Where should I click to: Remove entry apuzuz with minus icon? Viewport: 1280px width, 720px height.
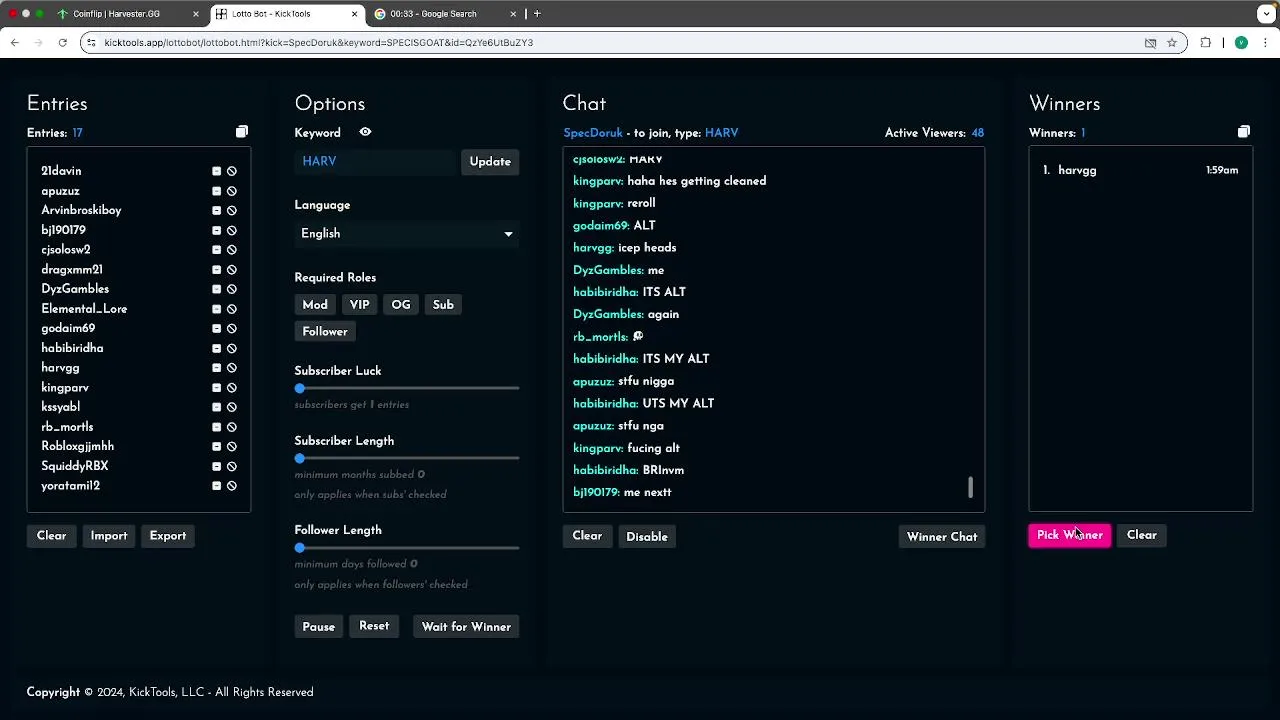tap(216, 191)
